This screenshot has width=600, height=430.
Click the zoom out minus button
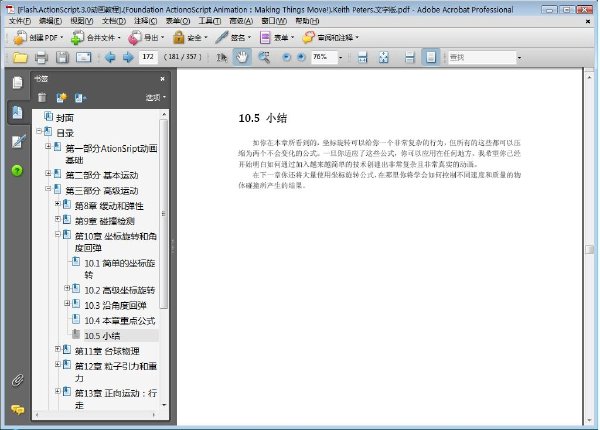(286, 57)
